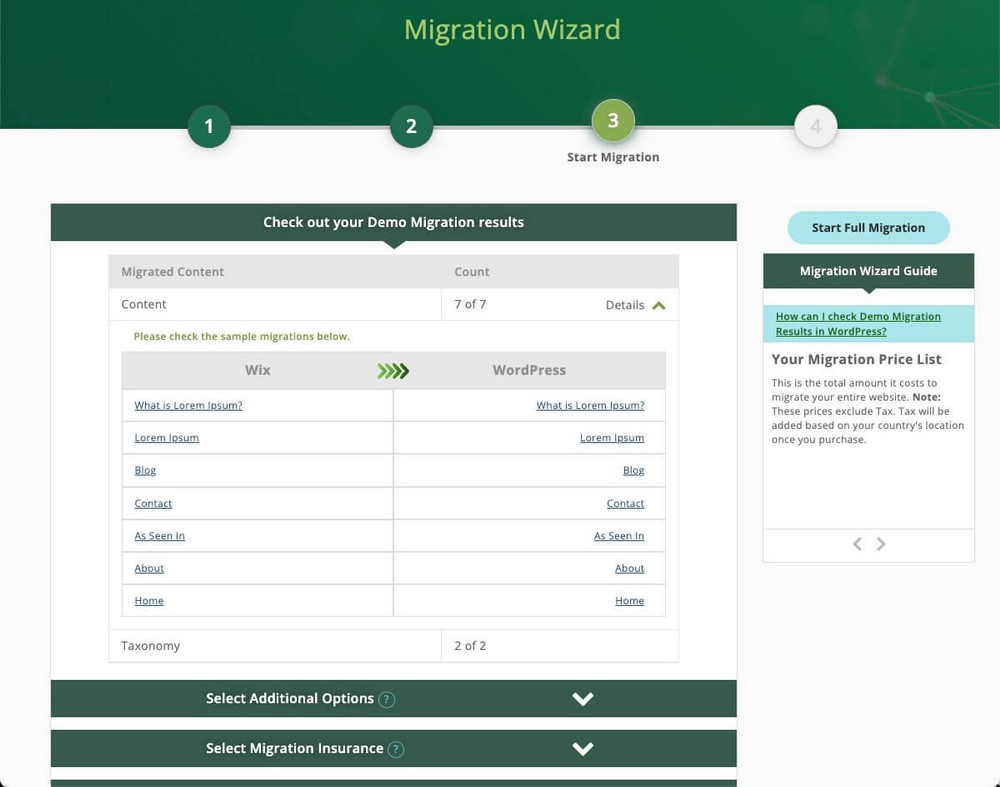
Task: Click help icon beside Select Additional Options
Action: [386, 700]
